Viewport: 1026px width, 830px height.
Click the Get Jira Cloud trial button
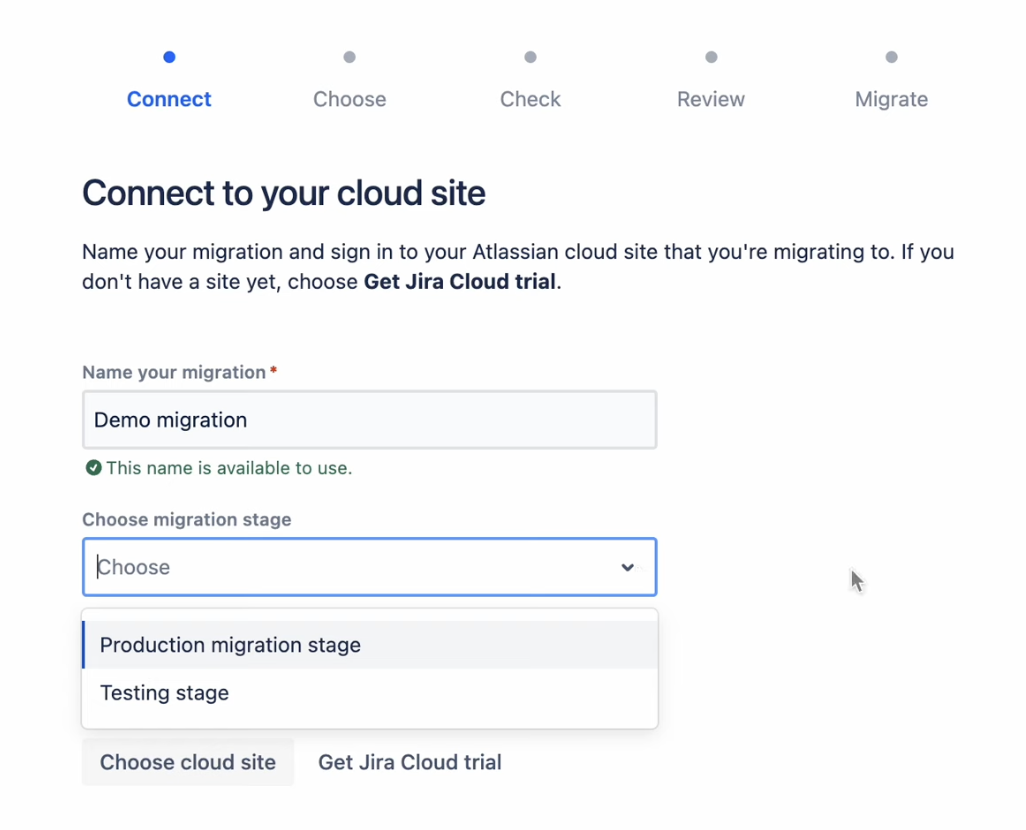tap(410, 762)
